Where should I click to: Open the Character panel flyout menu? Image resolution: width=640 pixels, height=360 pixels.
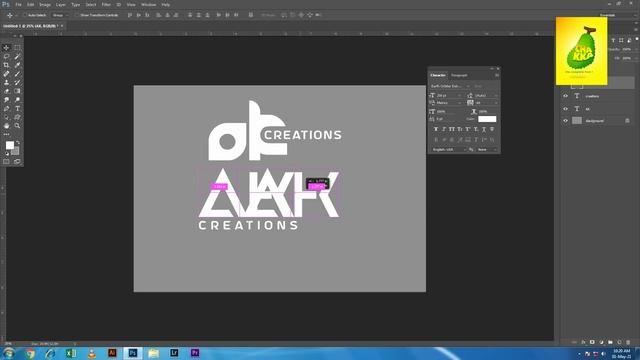tap(497, 75)
